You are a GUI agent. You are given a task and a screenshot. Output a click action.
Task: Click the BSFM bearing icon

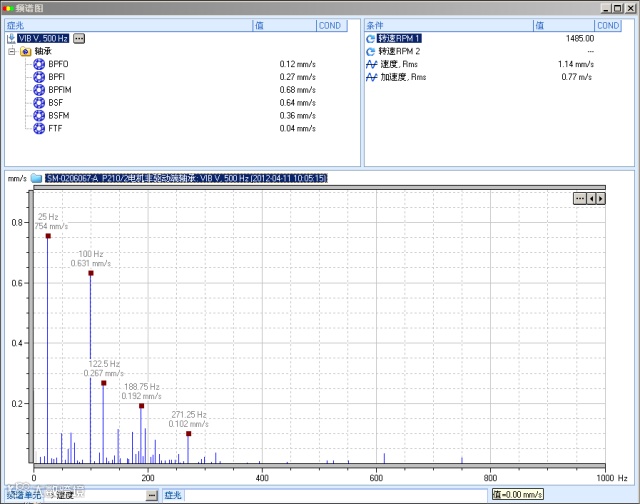point(39,115)
